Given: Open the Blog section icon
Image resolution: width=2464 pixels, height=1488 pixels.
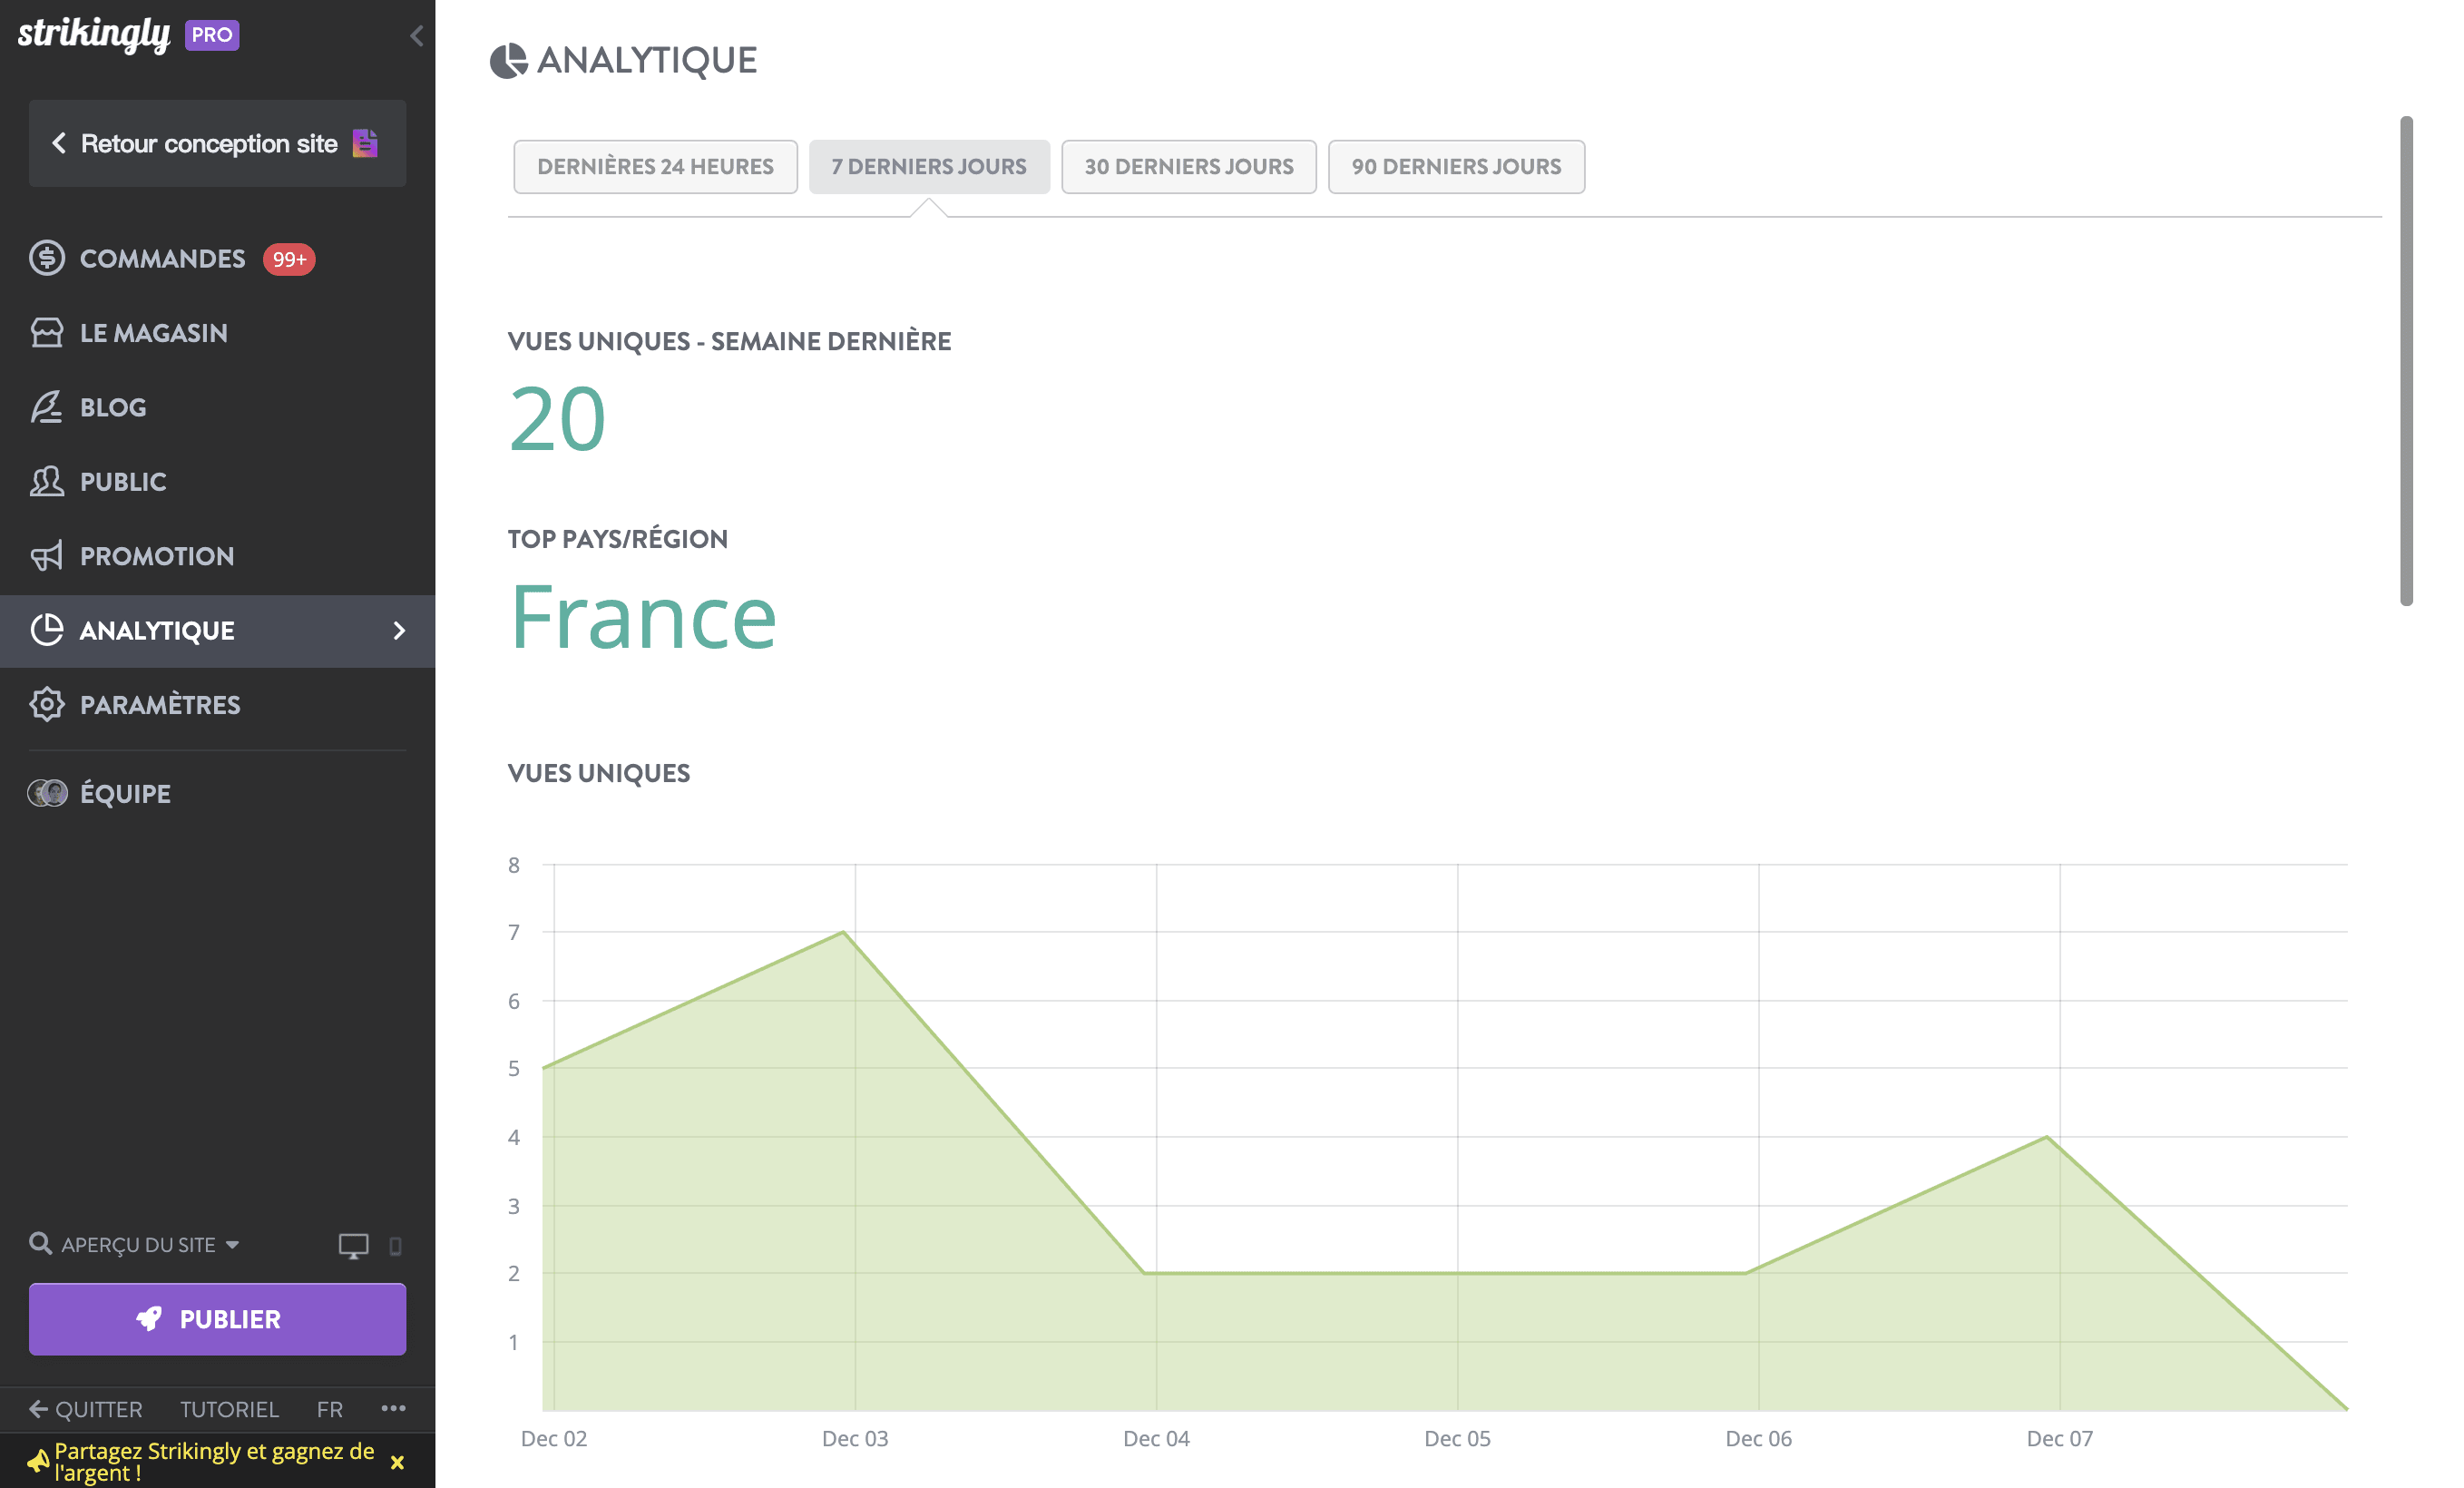Looking at the screenshot, I should coord(46,407).
